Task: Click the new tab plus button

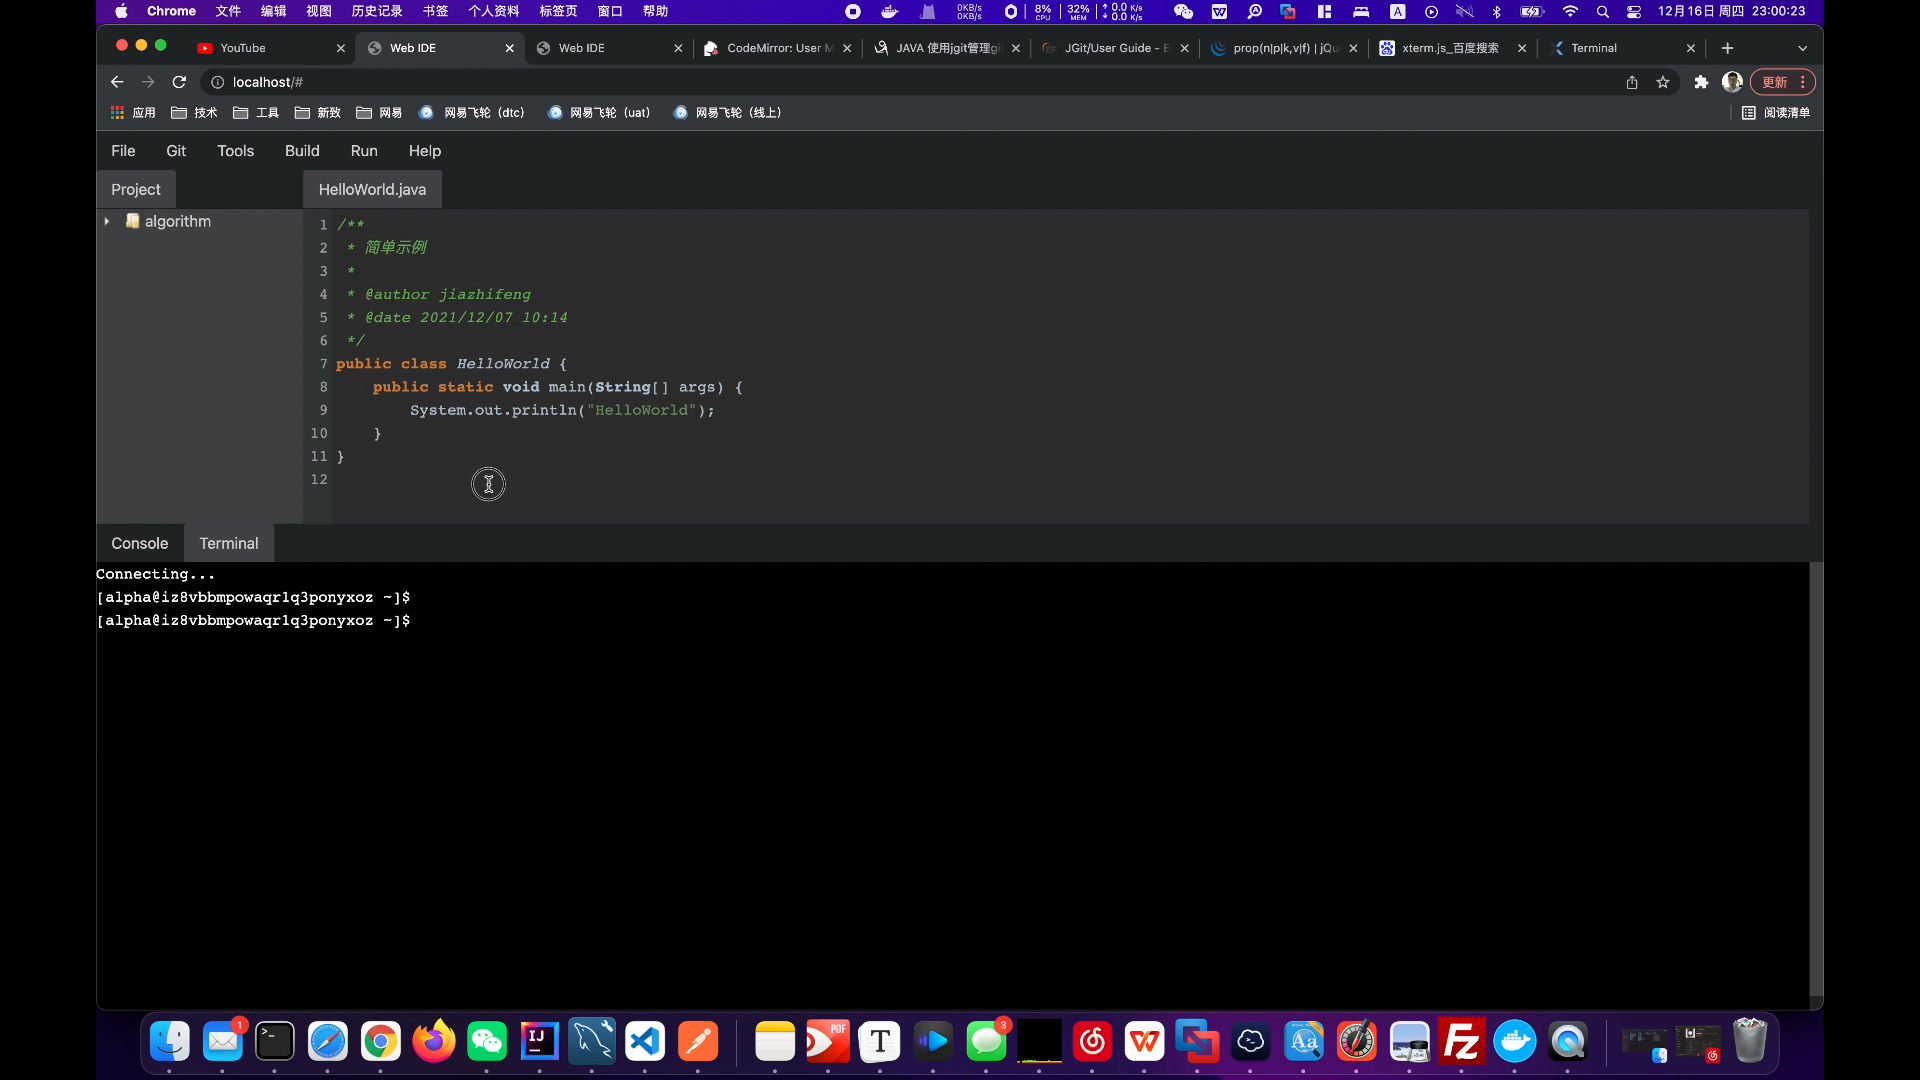Action: pos(1727,48)
